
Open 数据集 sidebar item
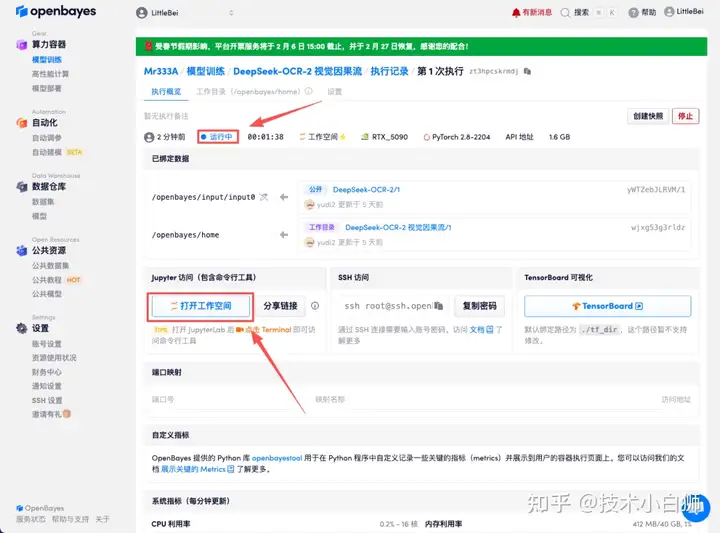[x=43, y=202]
